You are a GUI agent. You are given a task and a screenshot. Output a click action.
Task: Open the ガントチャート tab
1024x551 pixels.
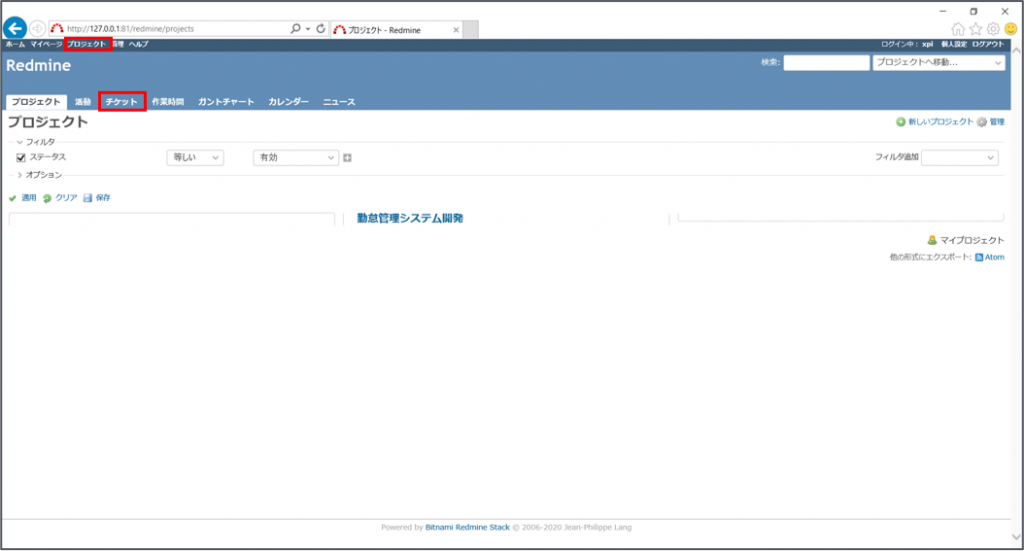coord(226,102)
